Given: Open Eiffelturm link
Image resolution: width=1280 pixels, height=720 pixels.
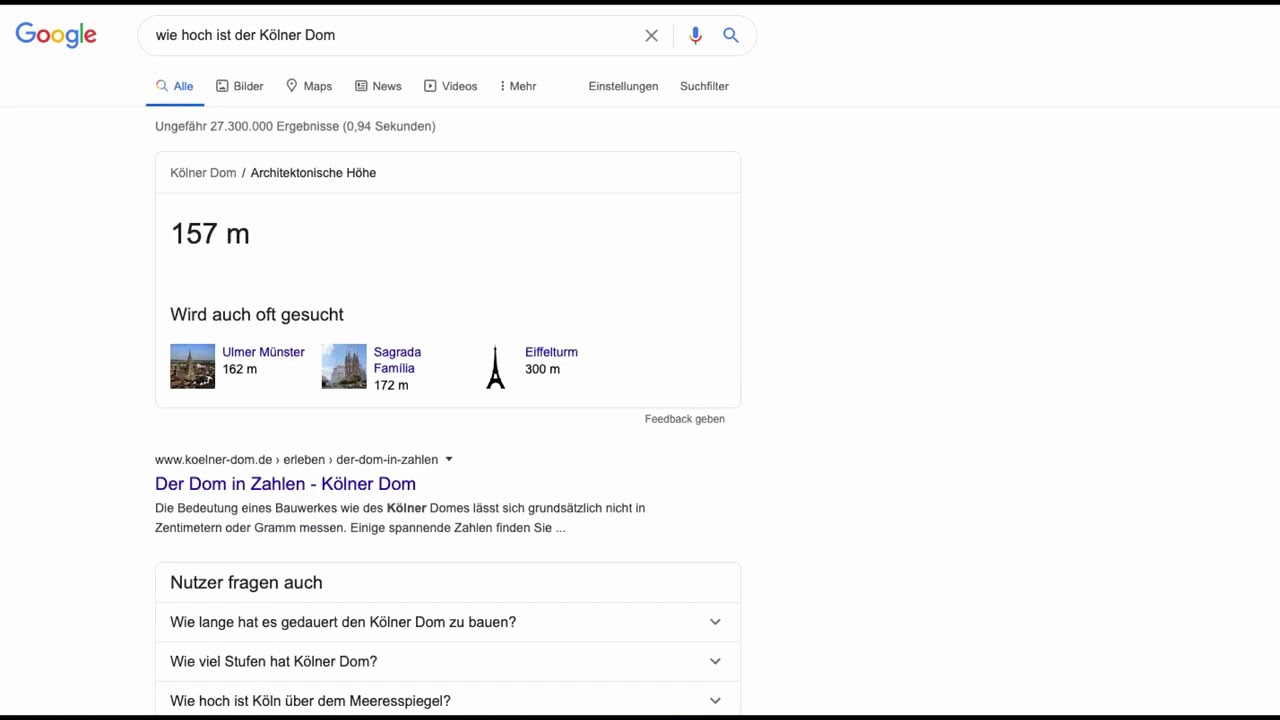Looking at the screenshot, I should (551, 352).
